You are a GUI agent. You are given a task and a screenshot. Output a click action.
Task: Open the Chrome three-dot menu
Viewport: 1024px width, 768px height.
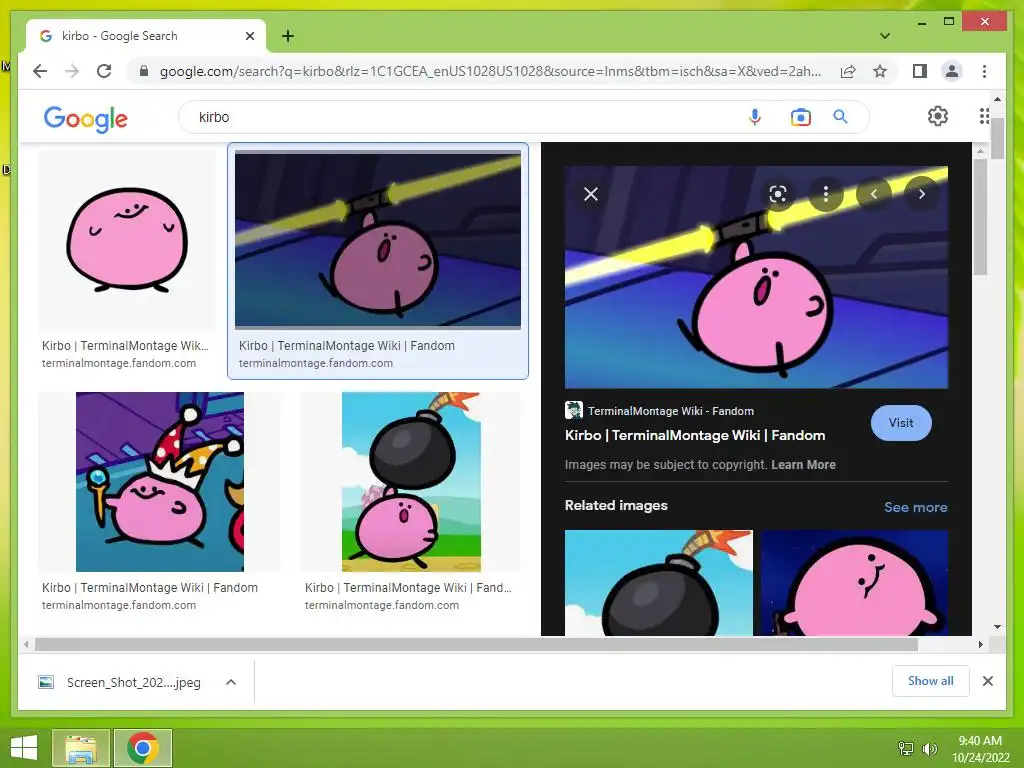984,71
